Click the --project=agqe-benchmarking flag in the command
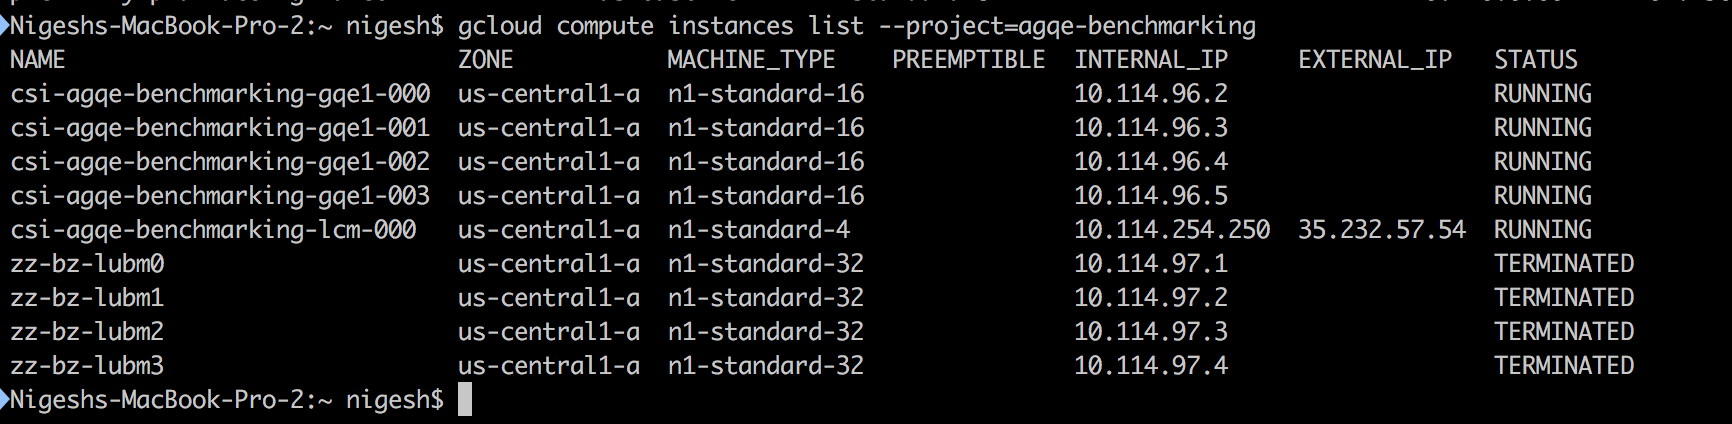Screen dimensions: 1732x424 click(1067, 26)
